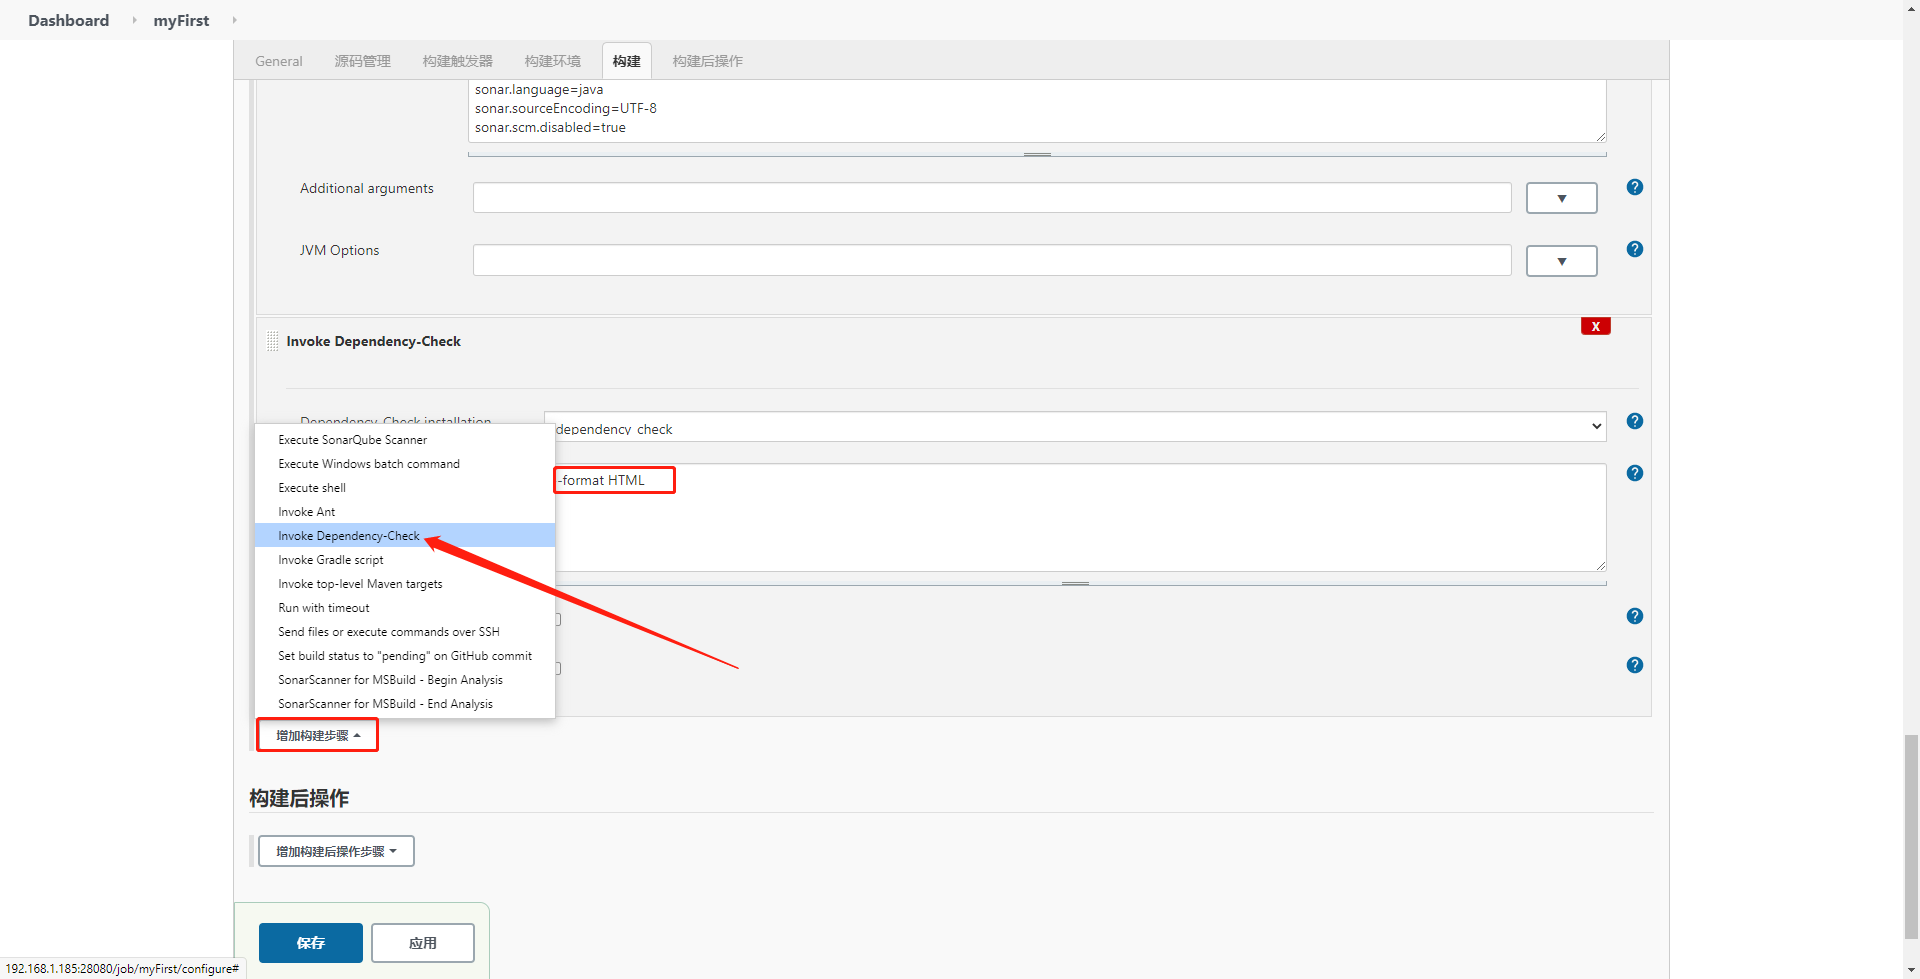
Task: Click the 应用 (Apply) button
Action: tap(422, 942)
